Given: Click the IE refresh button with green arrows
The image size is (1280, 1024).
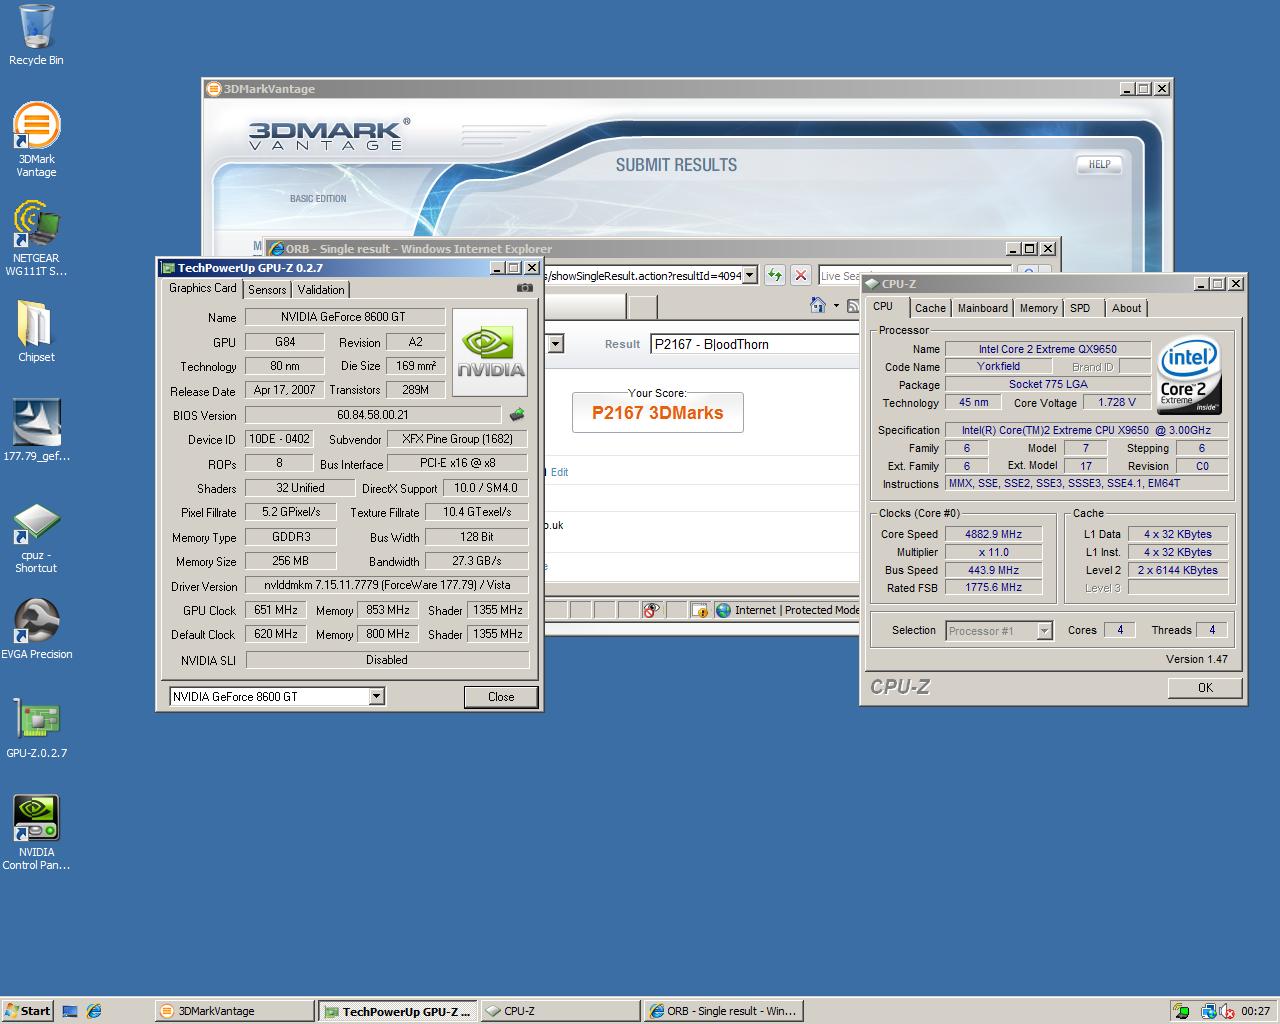Looking at the screenshot, I should pyautogui.click(x=775, y=275).
